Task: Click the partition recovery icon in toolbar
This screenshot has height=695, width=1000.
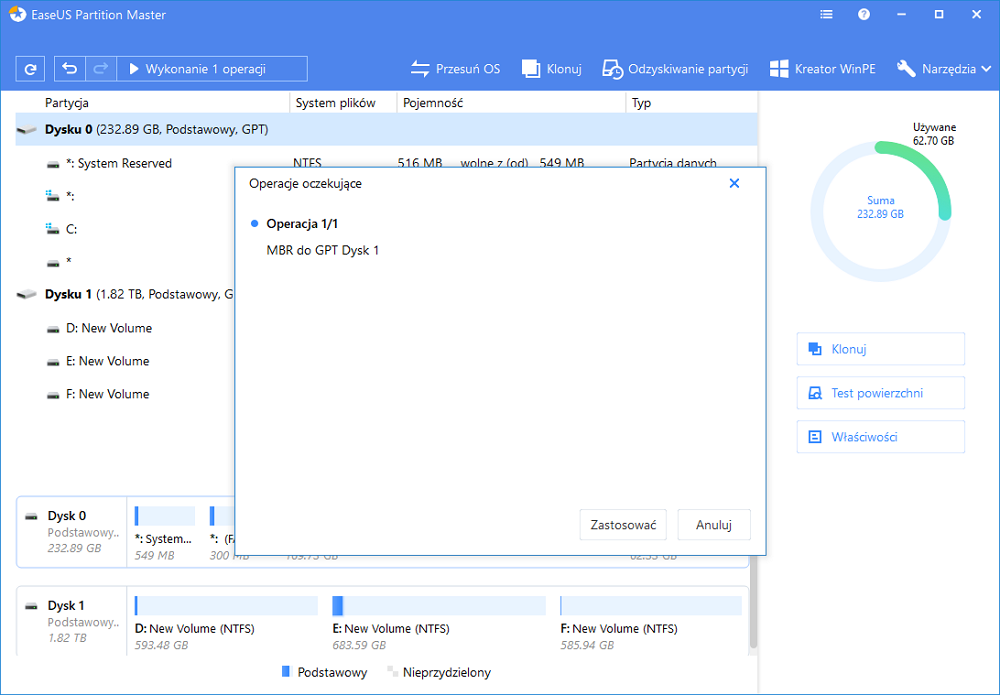Action: point(612,69)
